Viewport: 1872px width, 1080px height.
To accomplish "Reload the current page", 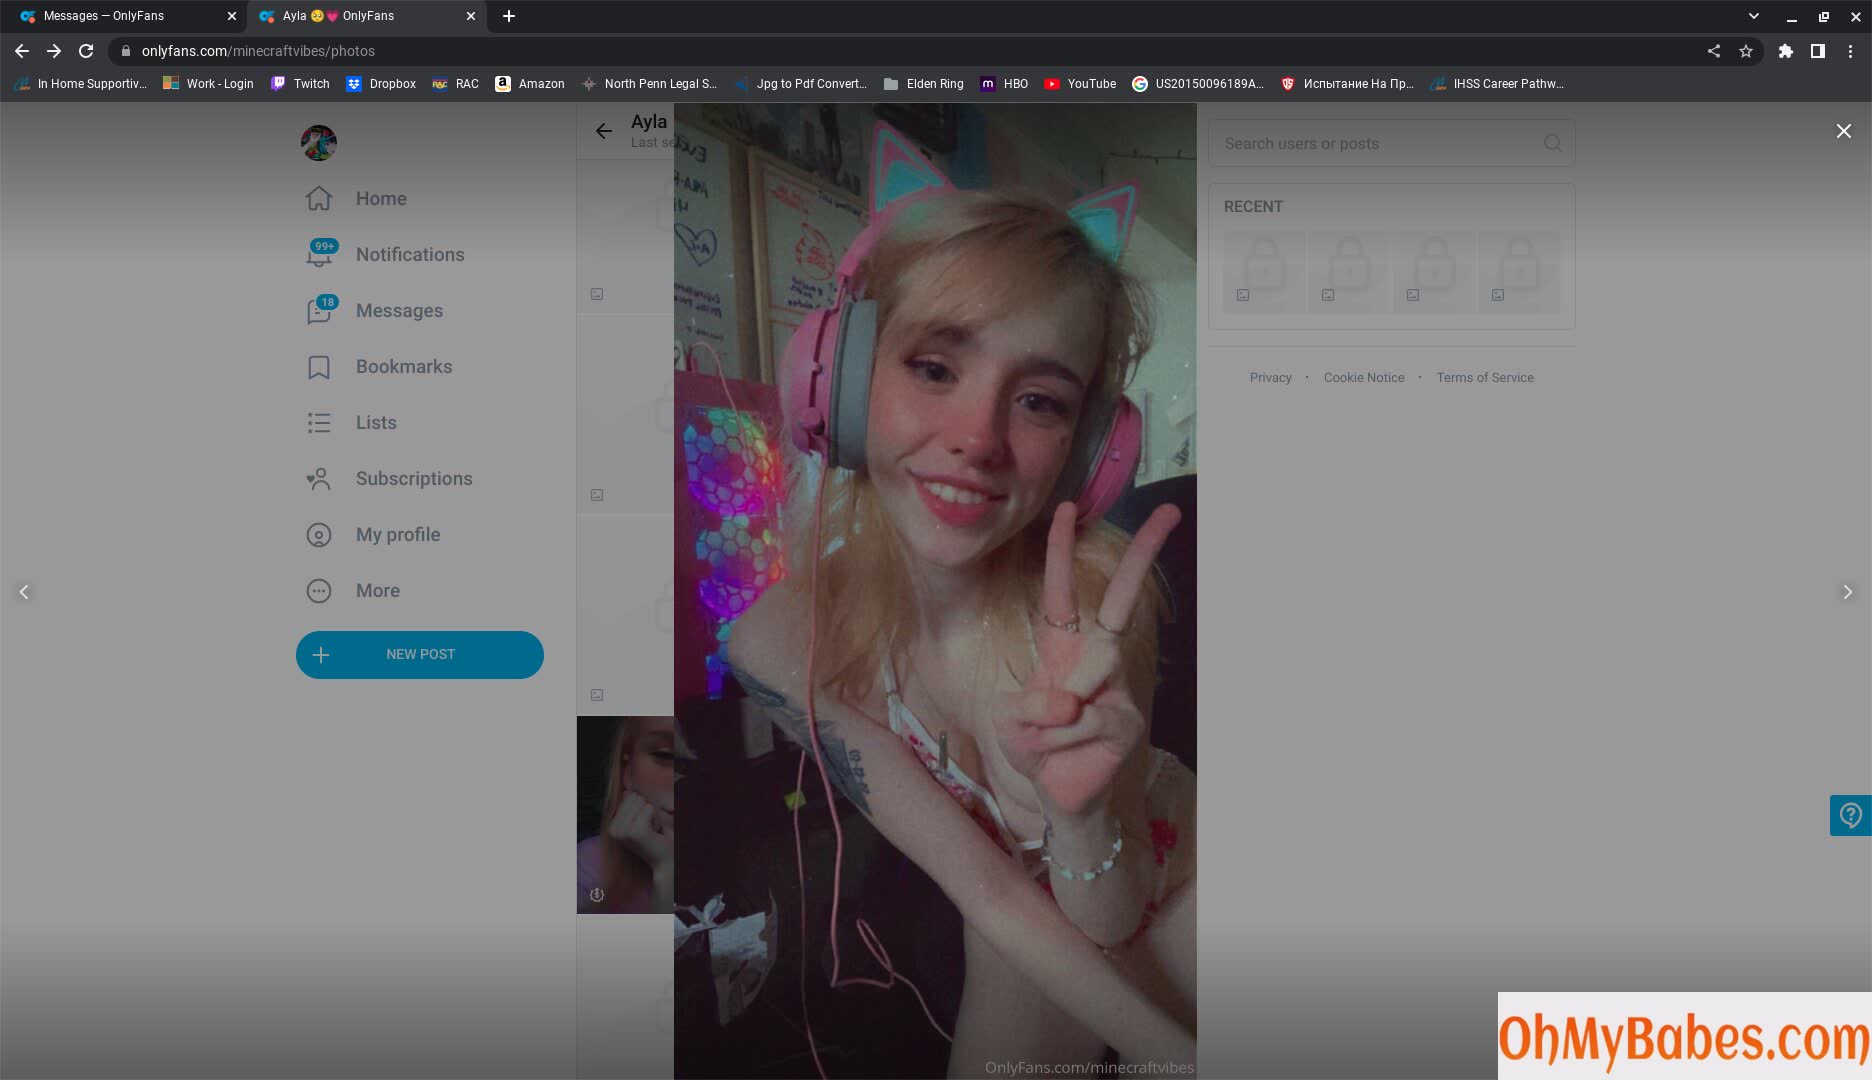I will (86, 51).
